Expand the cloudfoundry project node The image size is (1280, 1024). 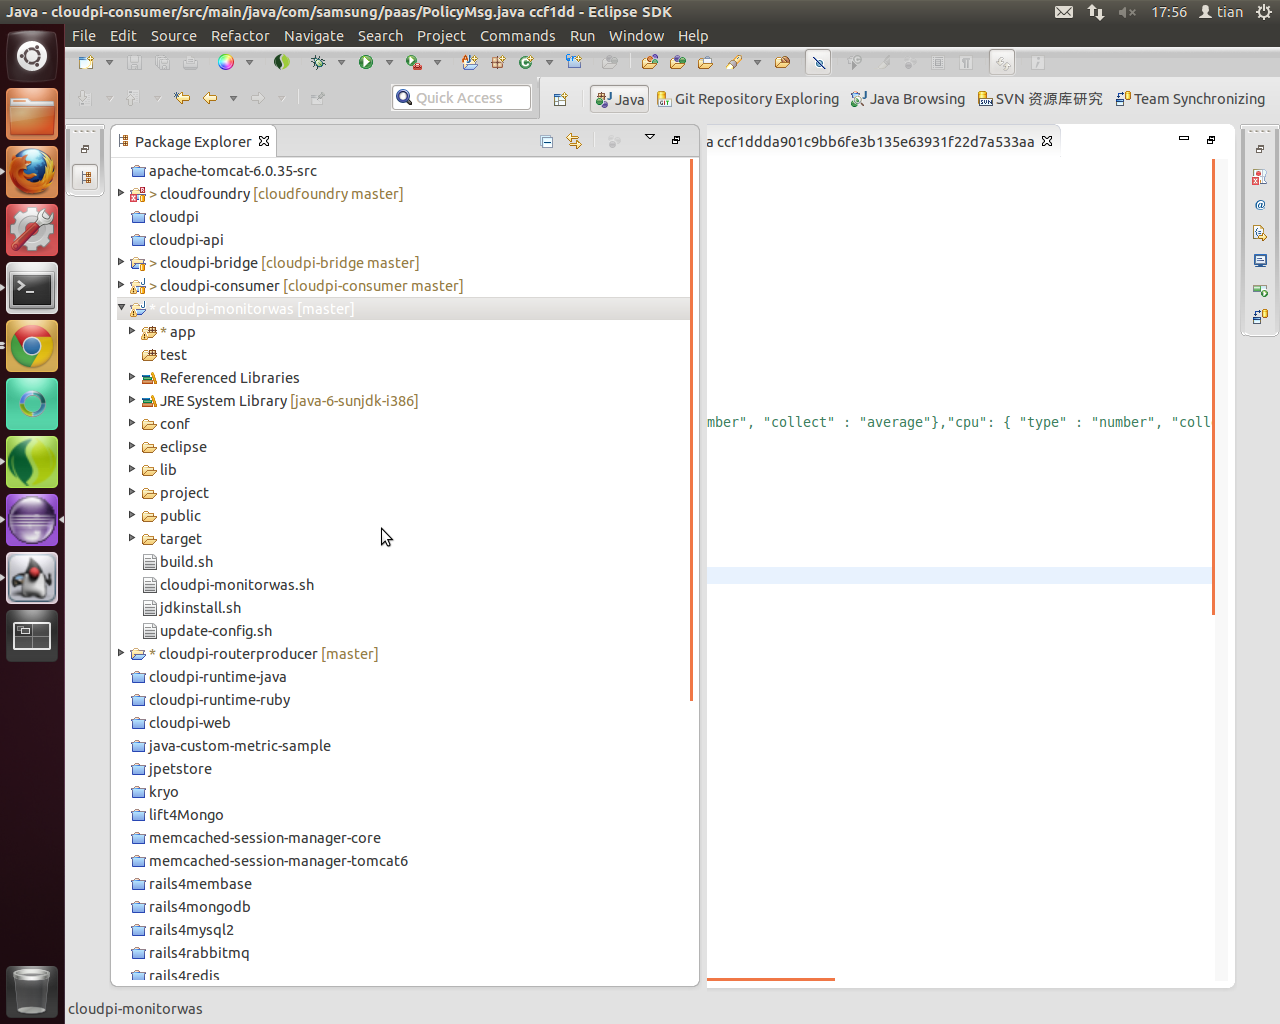click(x=121, y=193)
